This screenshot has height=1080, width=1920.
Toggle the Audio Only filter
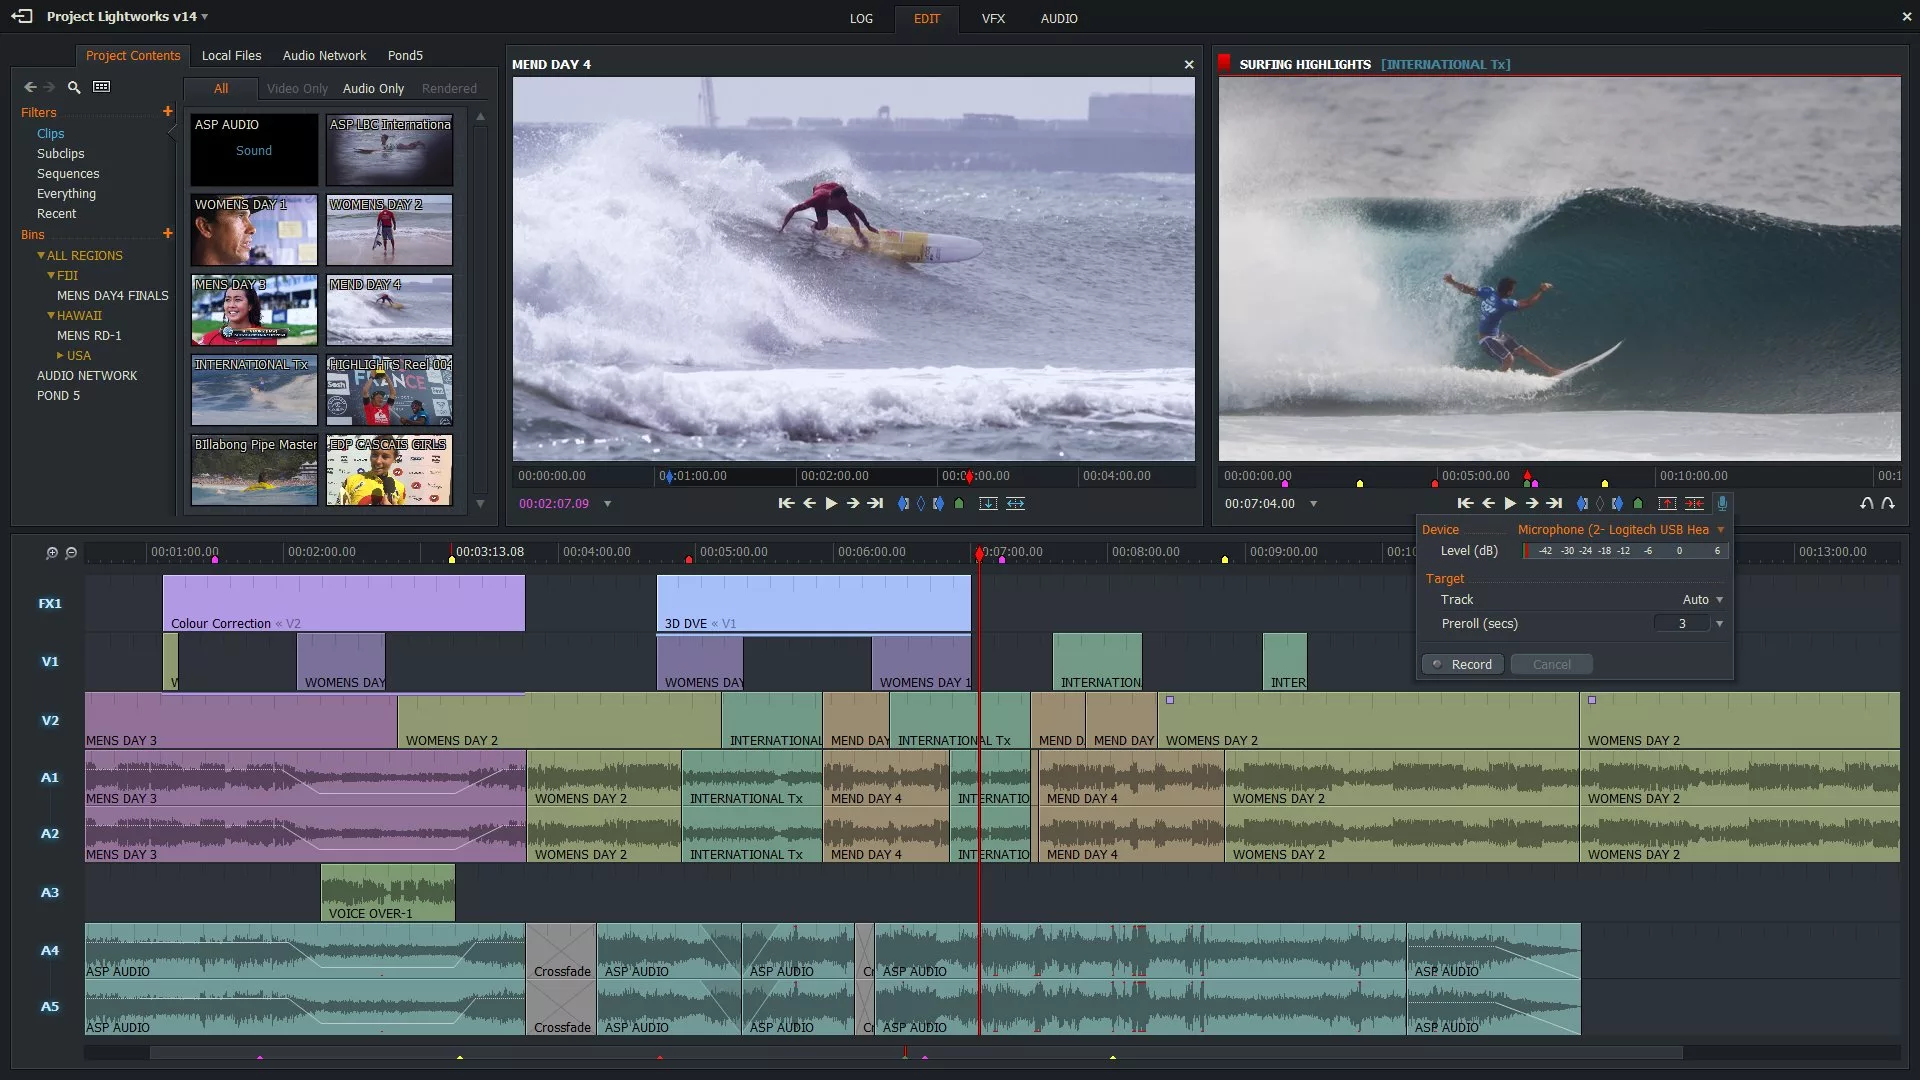[373, 88]
